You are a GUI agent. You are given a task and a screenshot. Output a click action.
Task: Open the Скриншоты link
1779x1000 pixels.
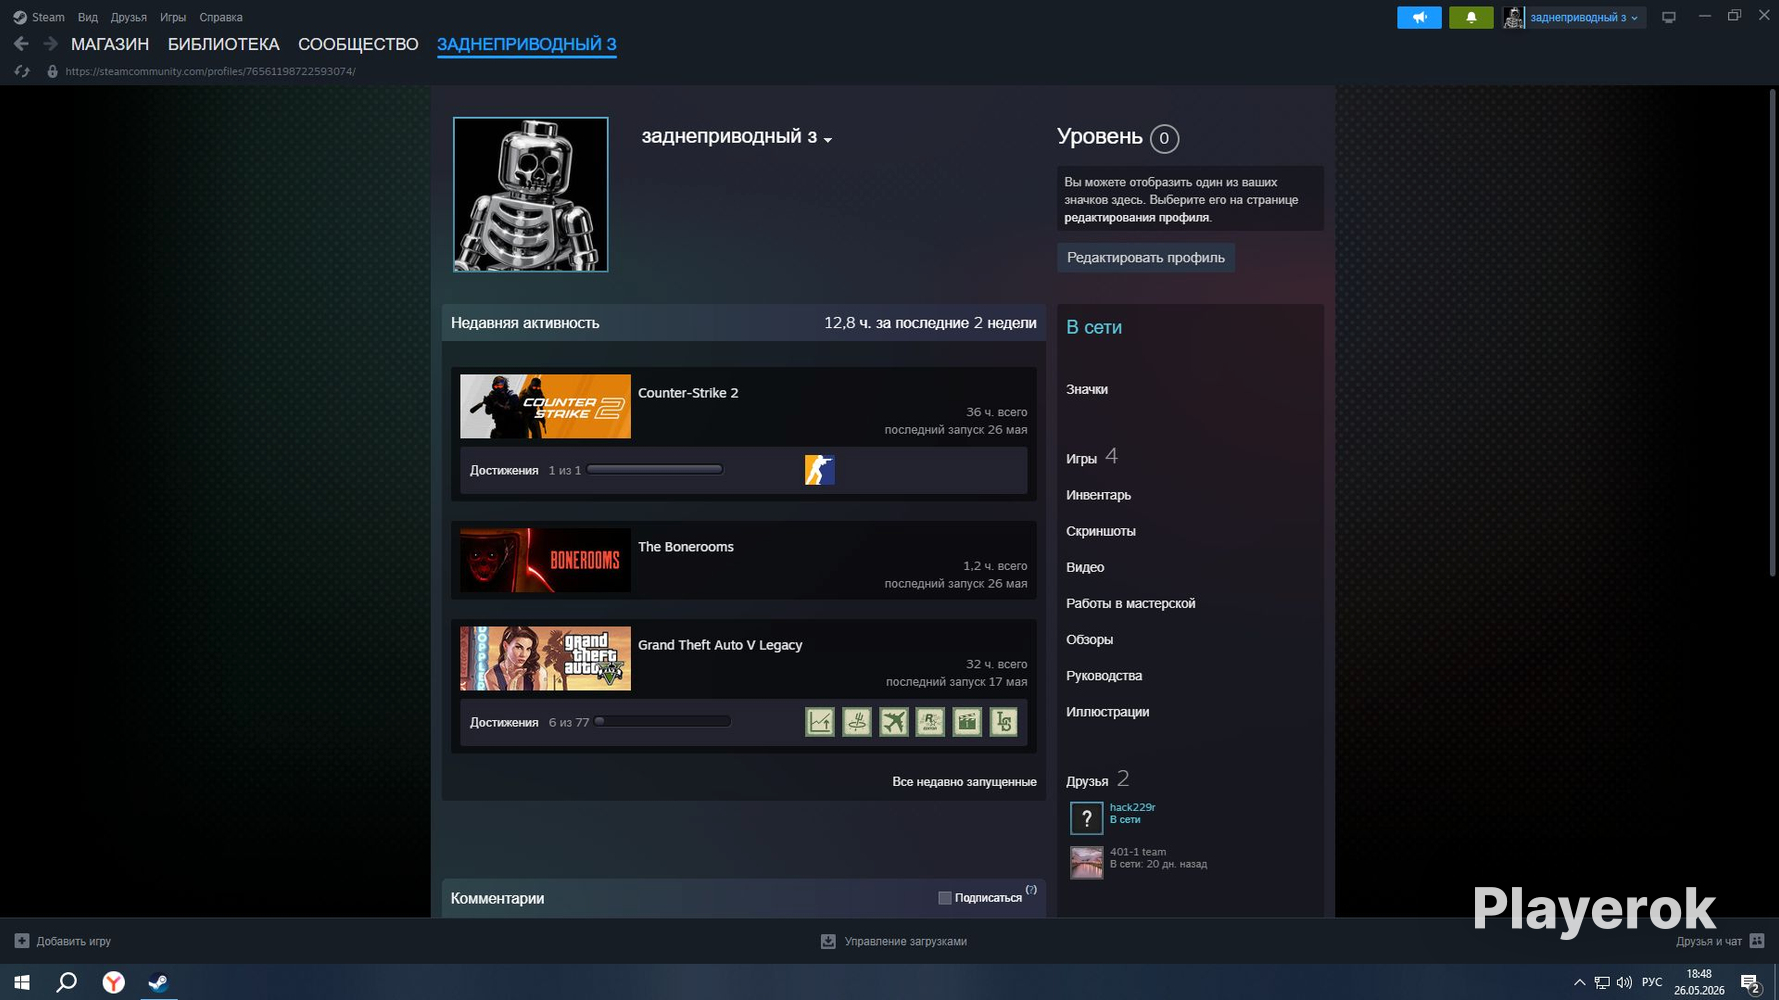[x=1101, y=531]
